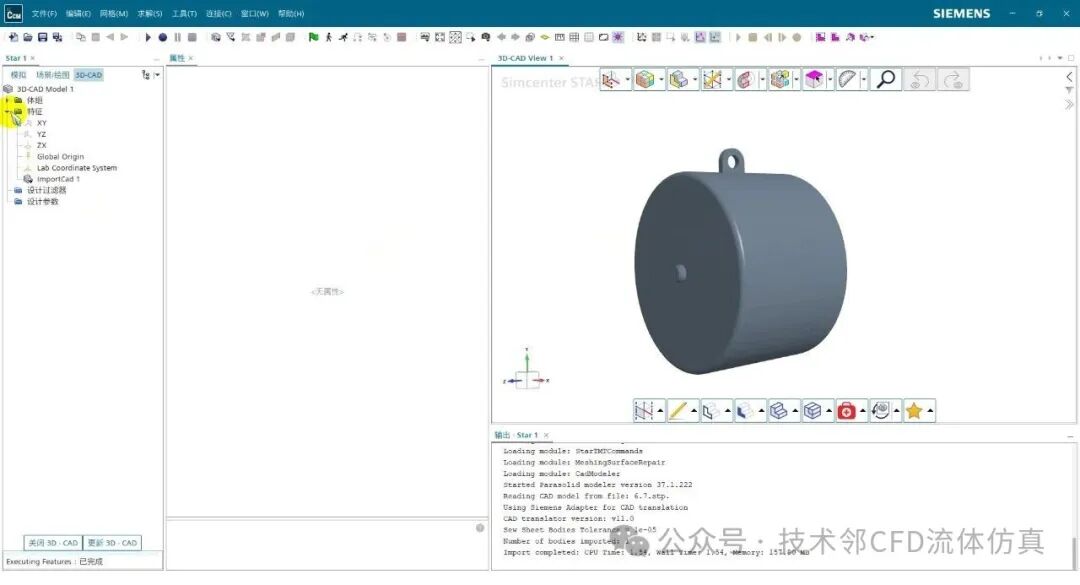Viewport: 1080px width, 585px height.
Task: Select the 3D-CAD Model 1 root node
Action: click(45, 89)
